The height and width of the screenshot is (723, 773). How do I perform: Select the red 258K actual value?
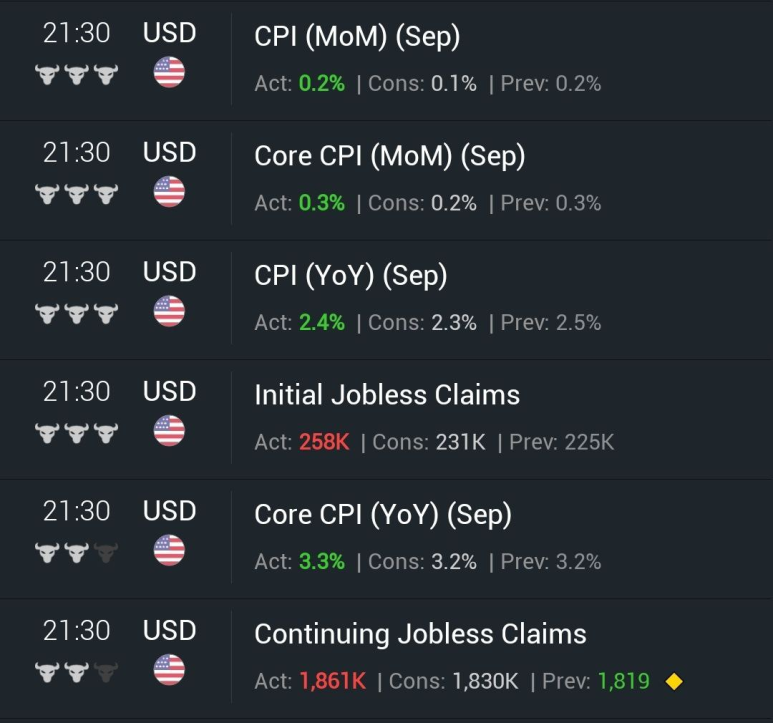[324, 442]
